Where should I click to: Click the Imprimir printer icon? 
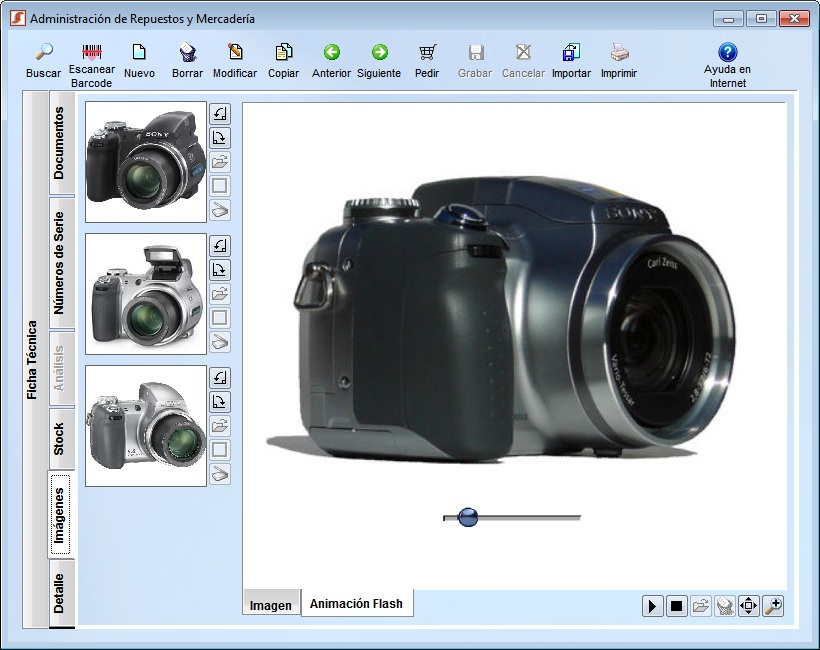click(619, 52)
